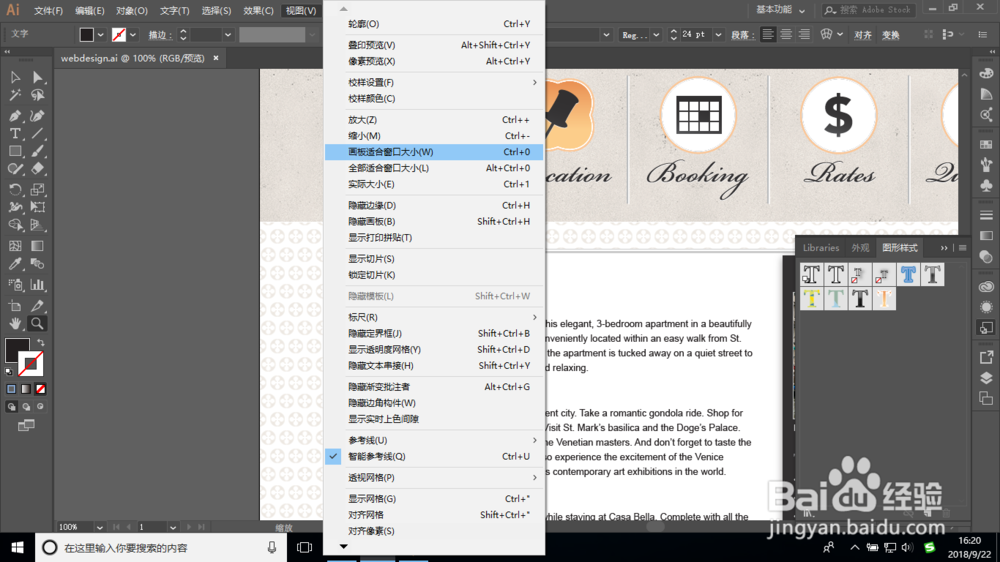Set color mode to None
This screenshot has height=562, width=1000.
[x=41, y=388]
